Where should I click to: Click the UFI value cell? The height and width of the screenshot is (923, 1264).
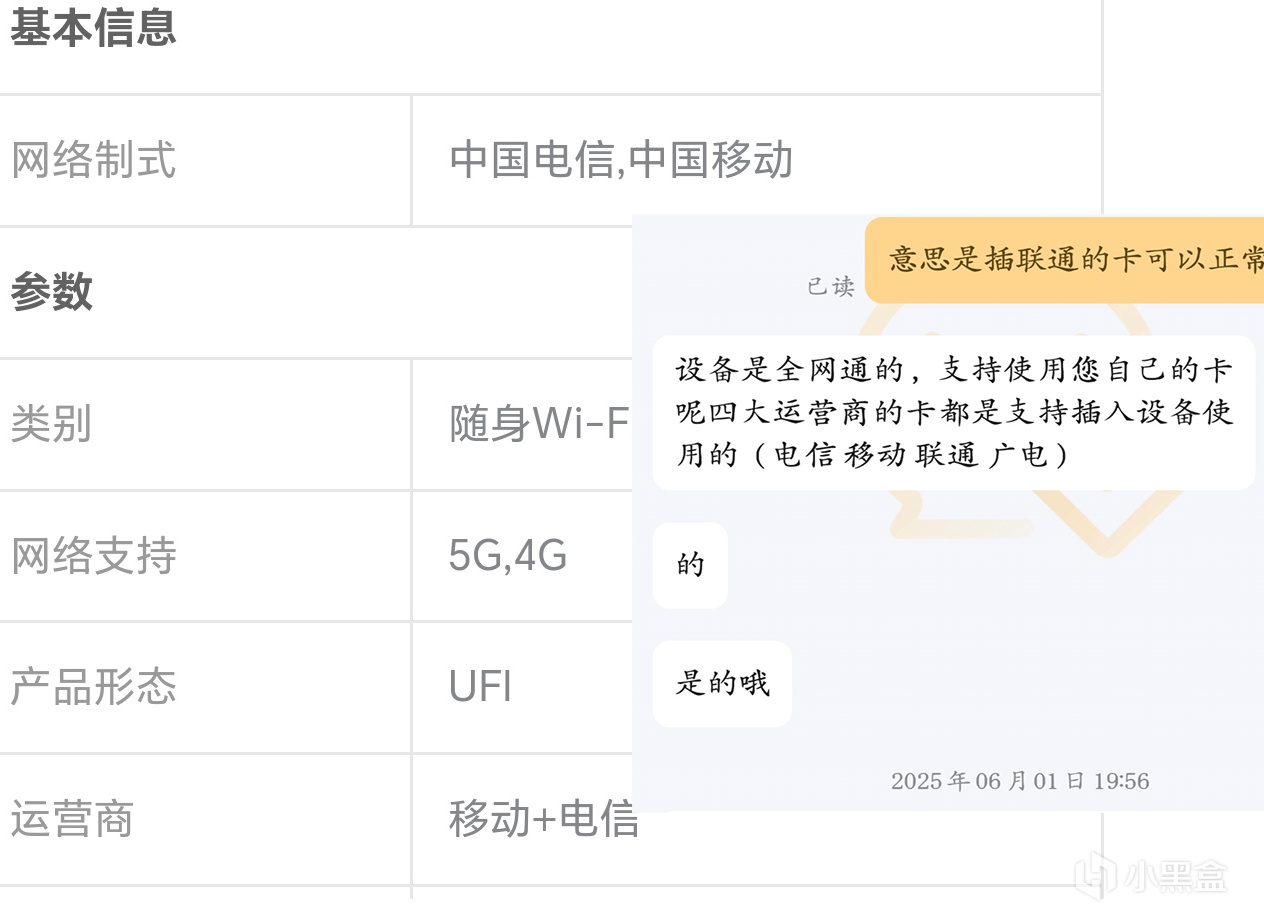[480, 687]
